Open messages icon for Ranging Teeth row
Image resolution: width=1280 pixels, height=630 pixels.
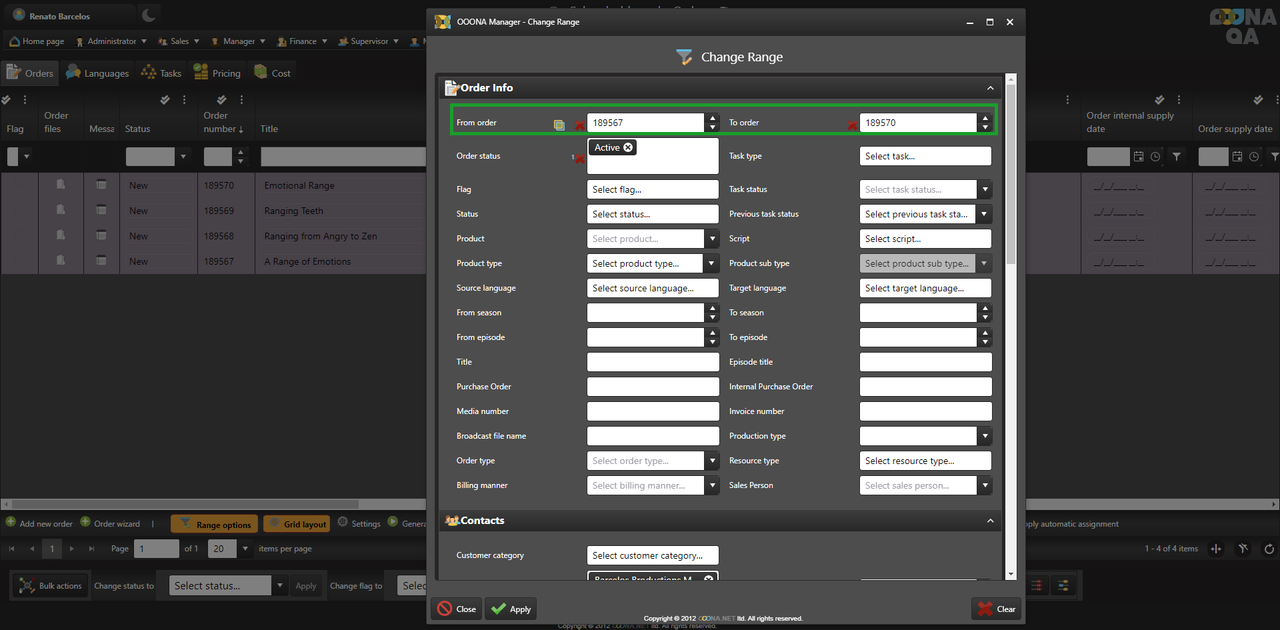pyautogui.click(x=101, y=211)
